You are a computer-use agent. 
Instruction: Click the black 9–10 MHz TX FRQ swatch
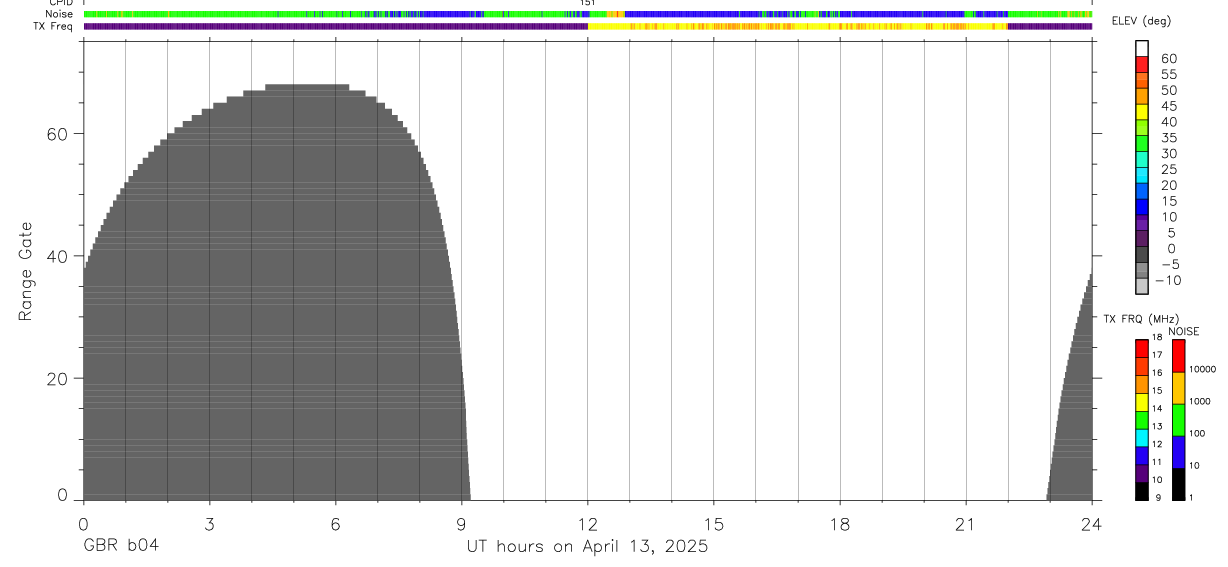(x=1141, y=492)
